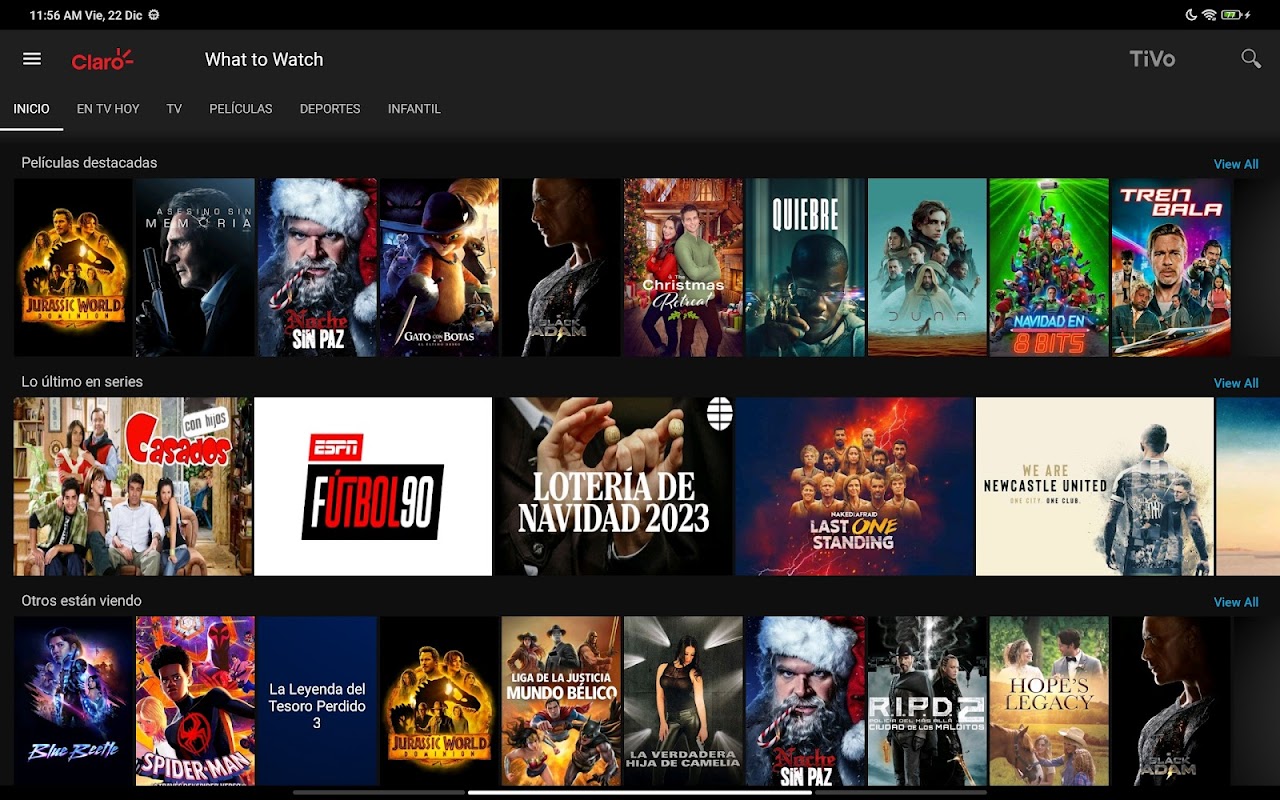Select Noche Sin Paz in Películas destacadas

click(x=318, y=267)
